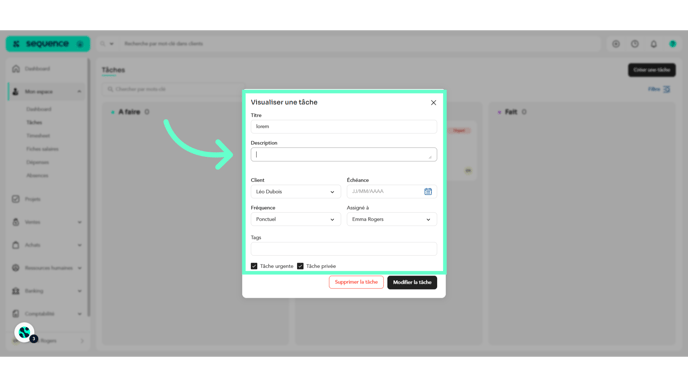The width and height of the screenshot is (688, 387).
Task: Click the sidebar vertical scrollbar
Action: pyautogui.click(x=89, y=187)
